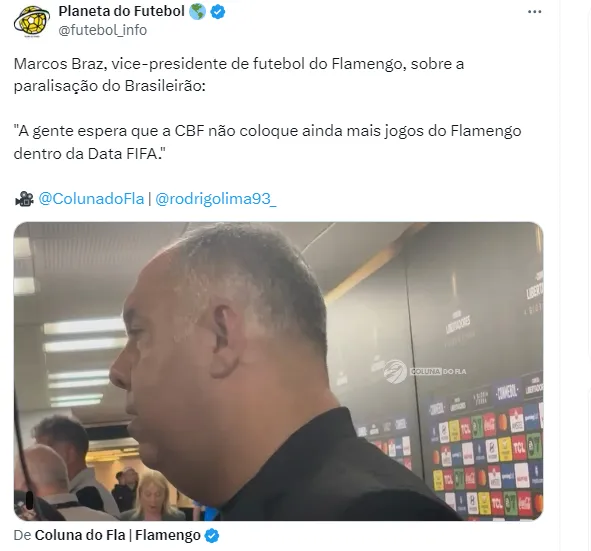The width and height of the screenshot is (591, 551).
Task: Open the @ColunadoFla mention
Action: [91, 199]
